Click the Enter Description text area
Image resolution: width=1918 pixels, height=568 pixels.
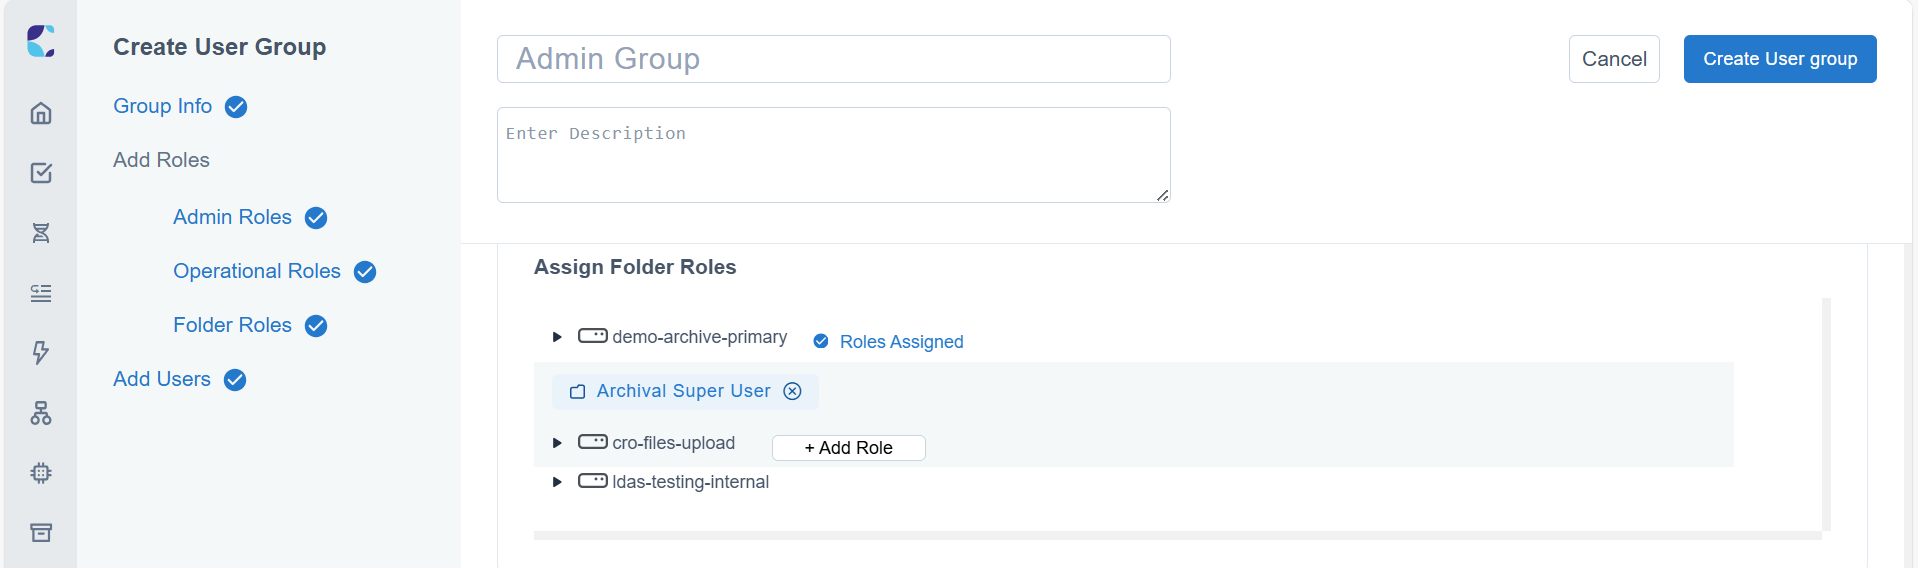(x=834, y=155)
